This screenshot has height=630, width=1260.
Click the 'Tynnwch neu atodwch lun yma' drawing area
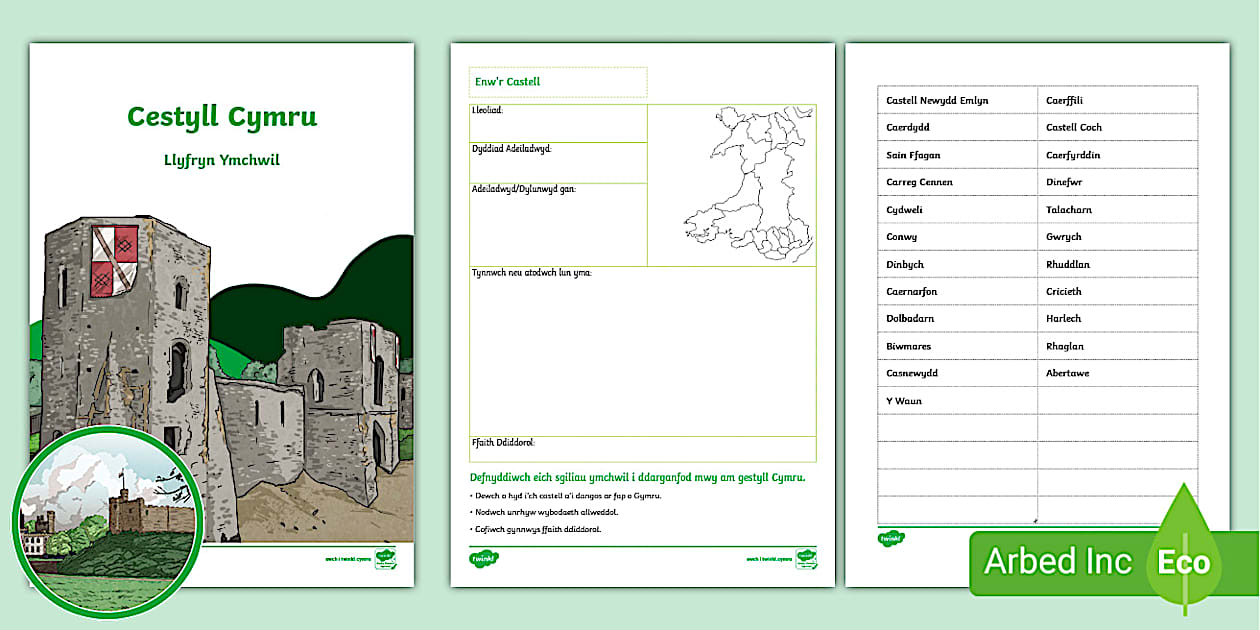[640, 350]
